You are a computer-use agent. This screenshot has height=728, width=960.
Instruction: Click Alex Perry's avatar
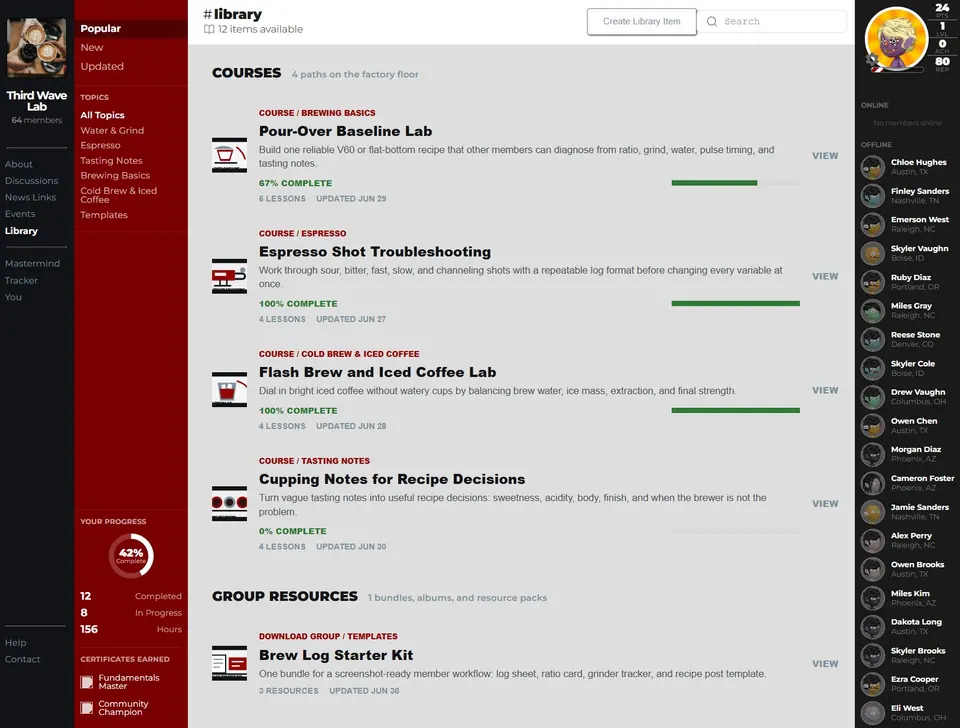pyautogui.click(x=872, y=540)
